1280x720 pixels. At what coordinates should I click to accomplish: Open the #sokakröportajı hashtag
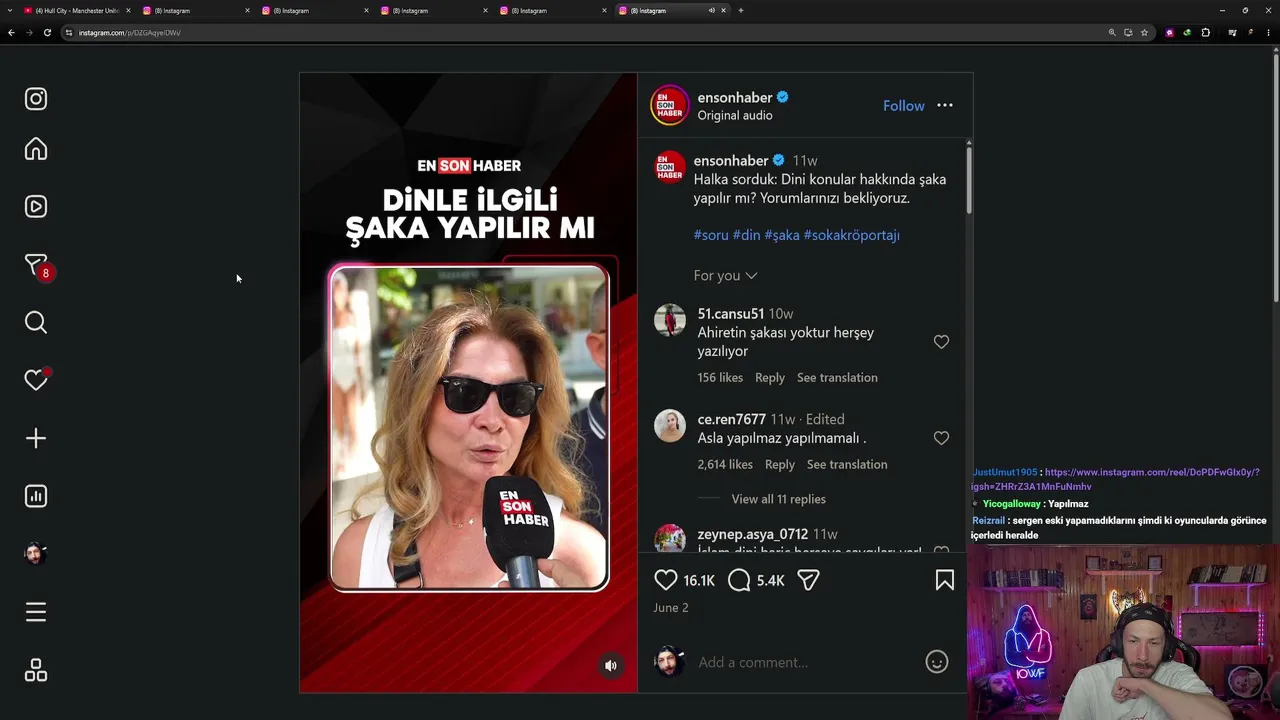(x=852, y=235)
